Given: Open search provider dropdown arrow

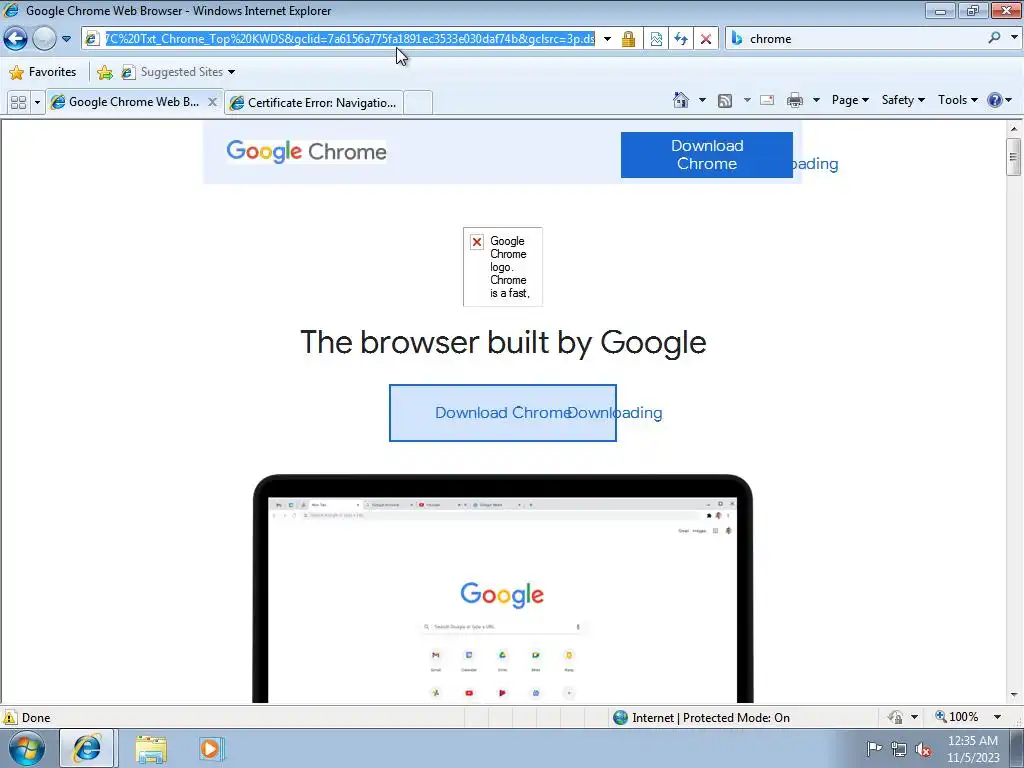Looking at the screenshot, I should (x=1014, y=38).
